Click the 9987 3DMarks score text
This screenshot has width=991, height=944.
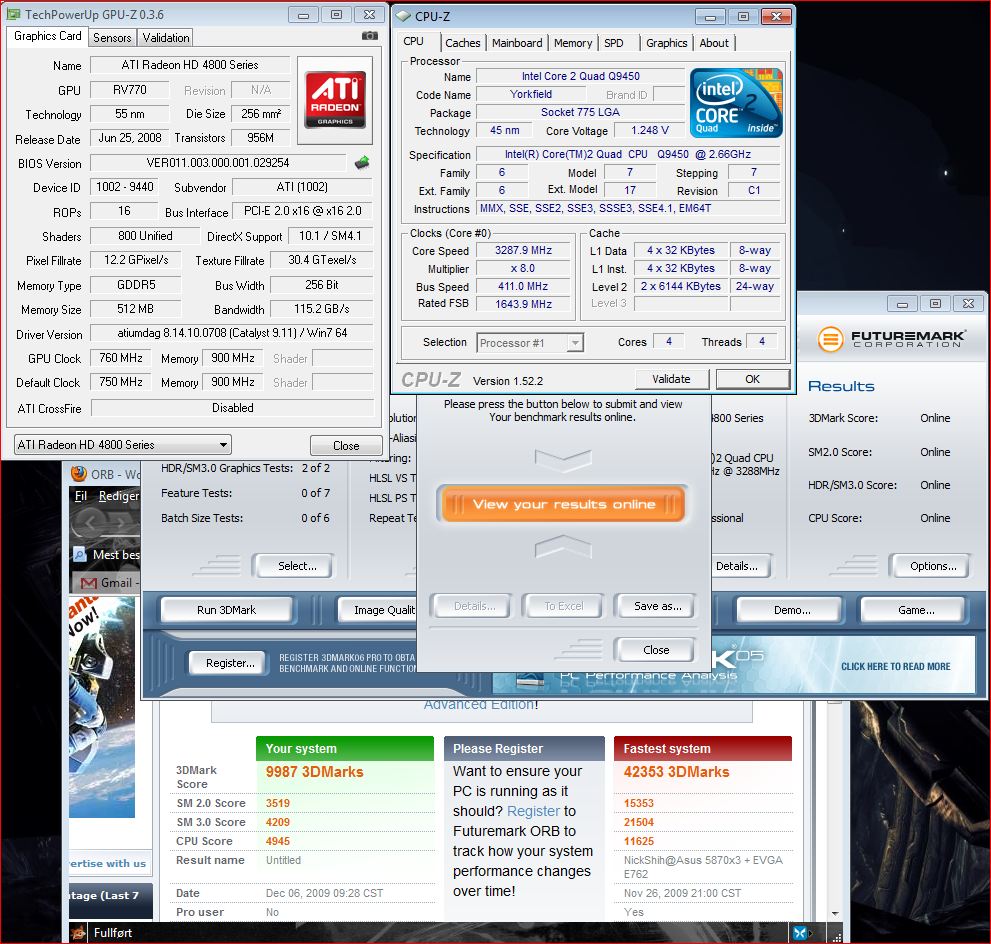[x=314, y=772]
